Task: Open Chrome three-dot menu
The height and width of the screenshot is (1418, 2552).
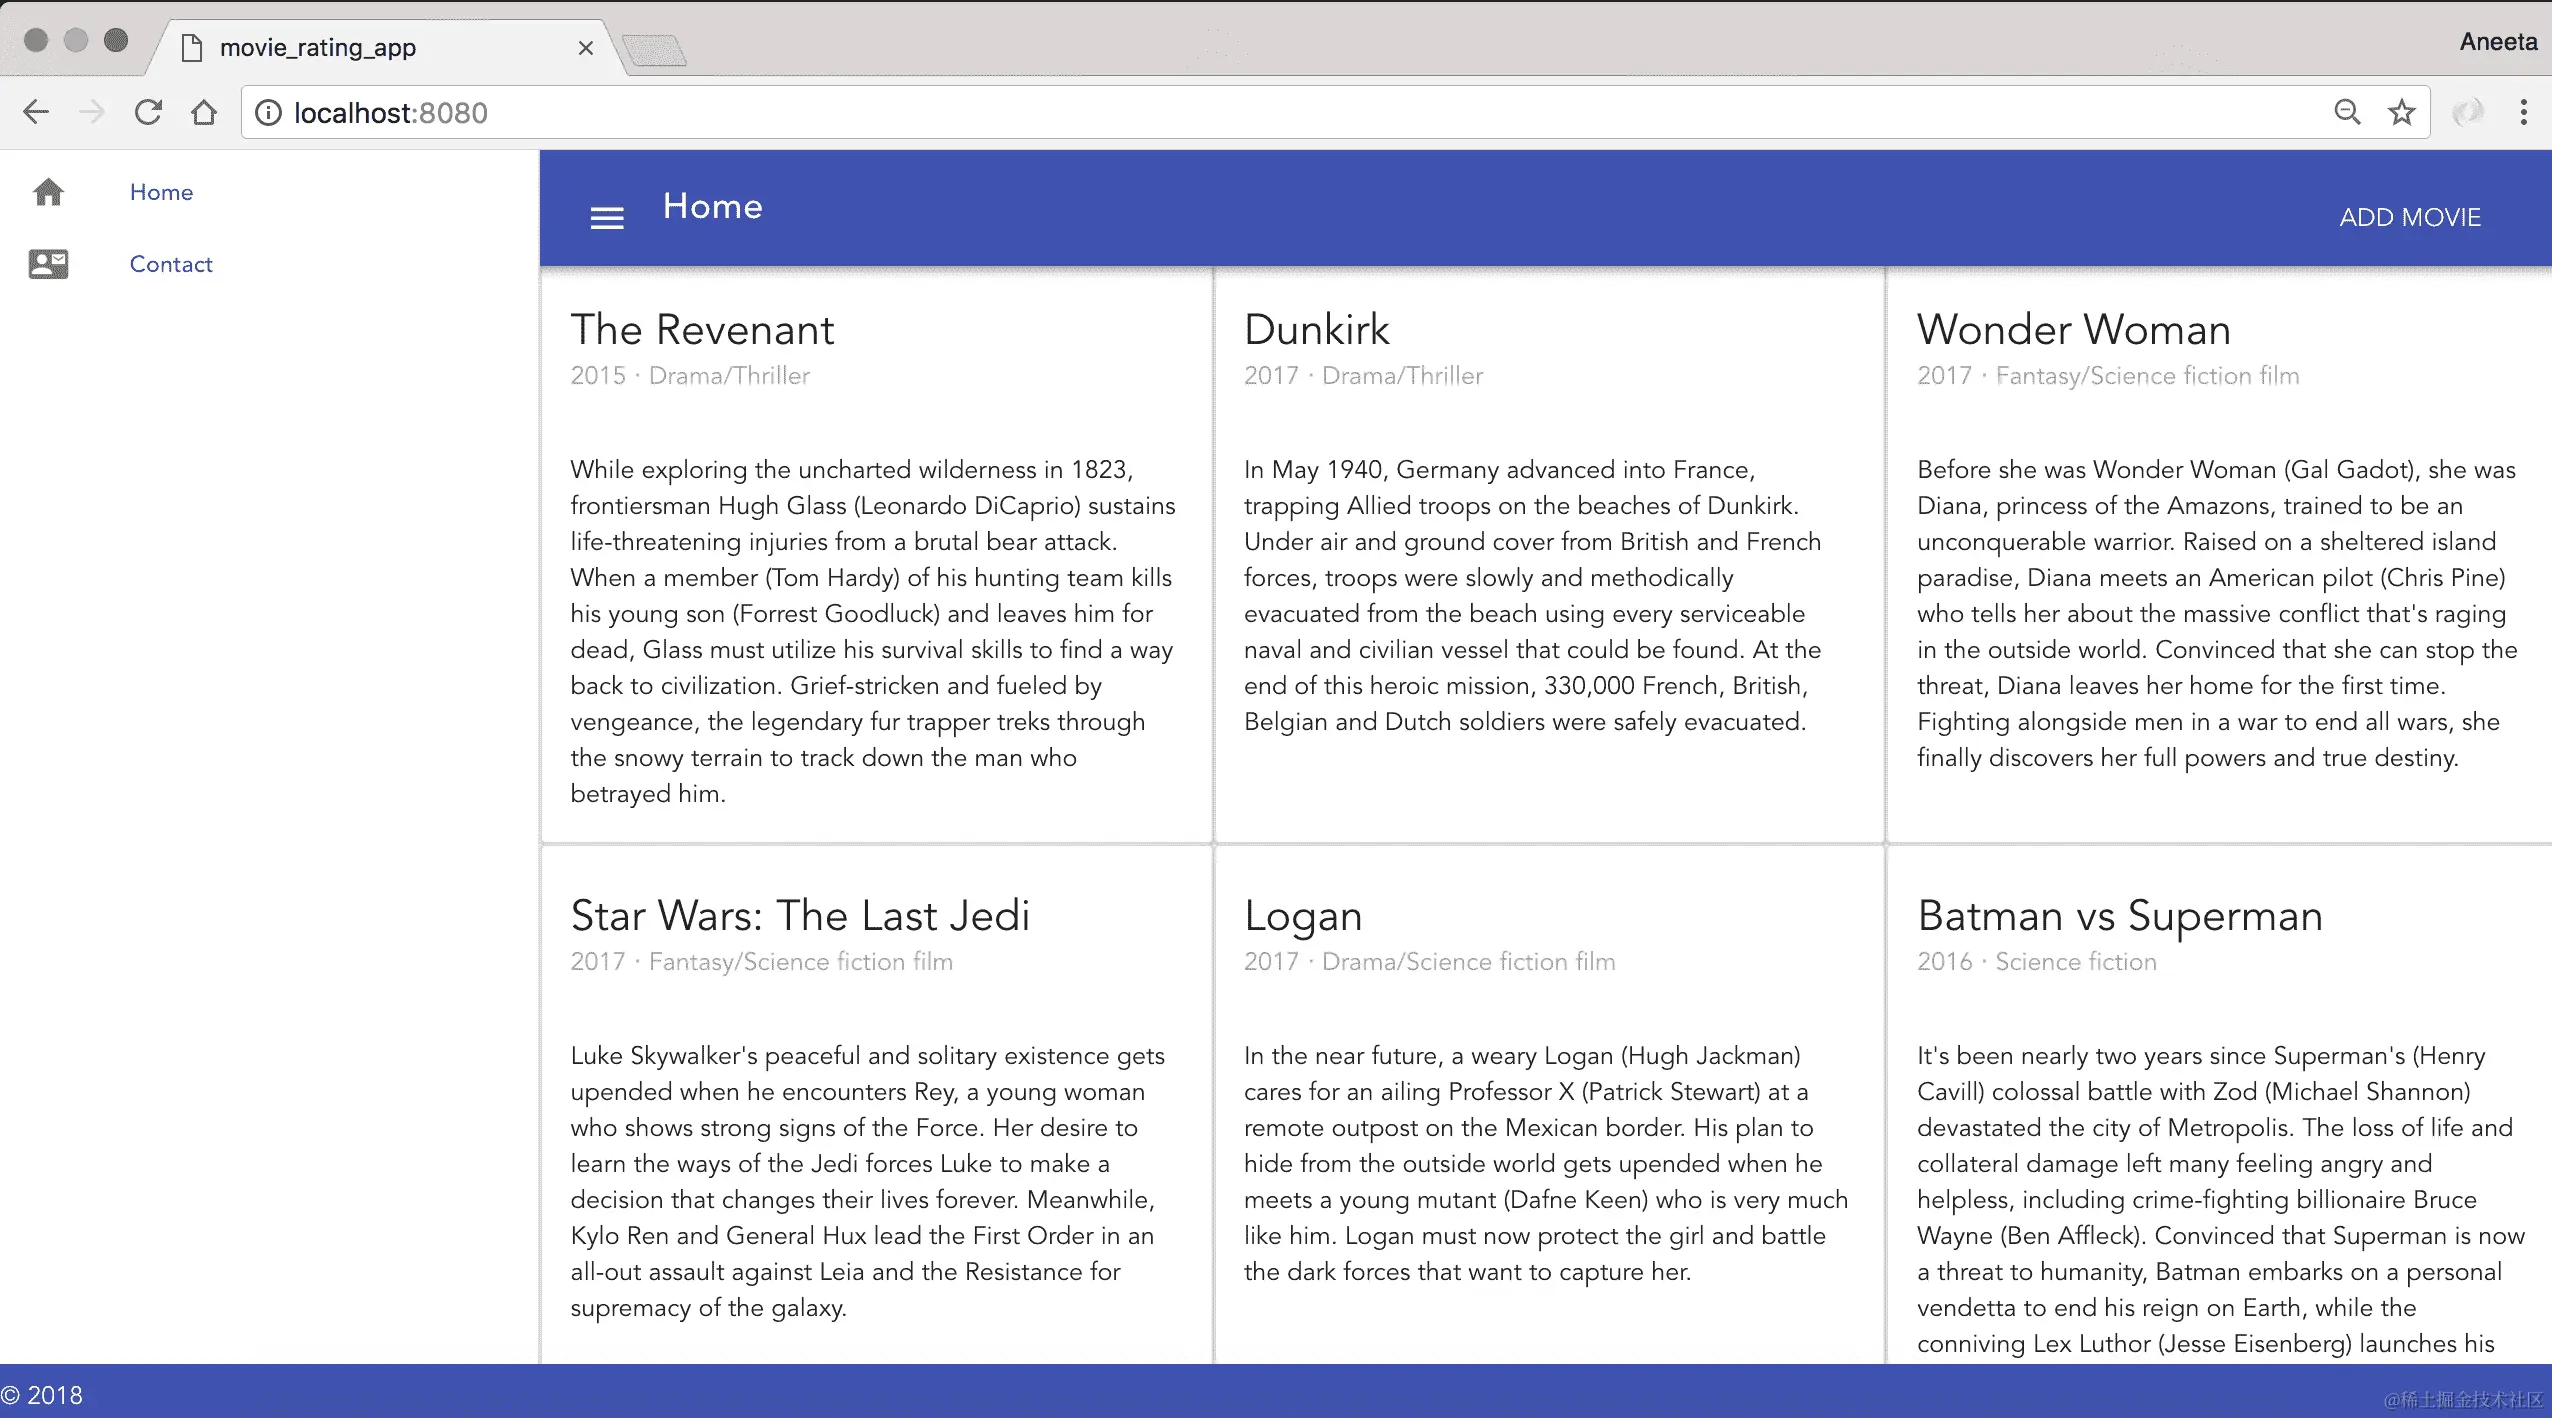Action: click(2523, 112)
